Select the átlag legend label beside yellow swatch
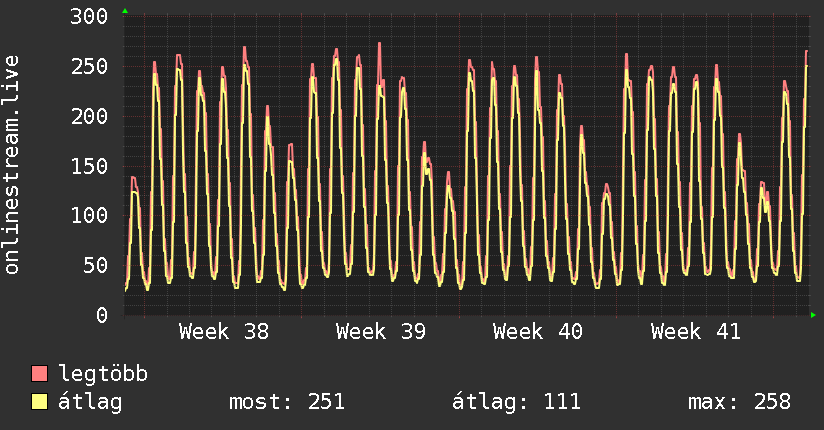 point(90,402)
